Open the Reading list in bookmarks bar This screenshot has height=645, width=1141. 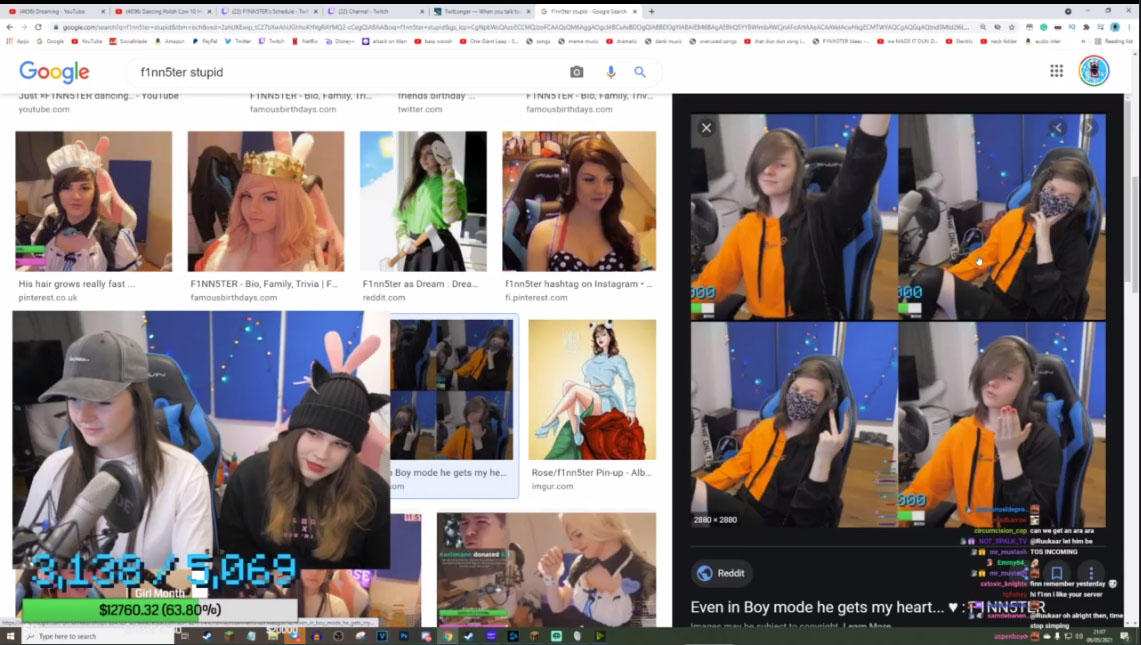[1114, 41]
